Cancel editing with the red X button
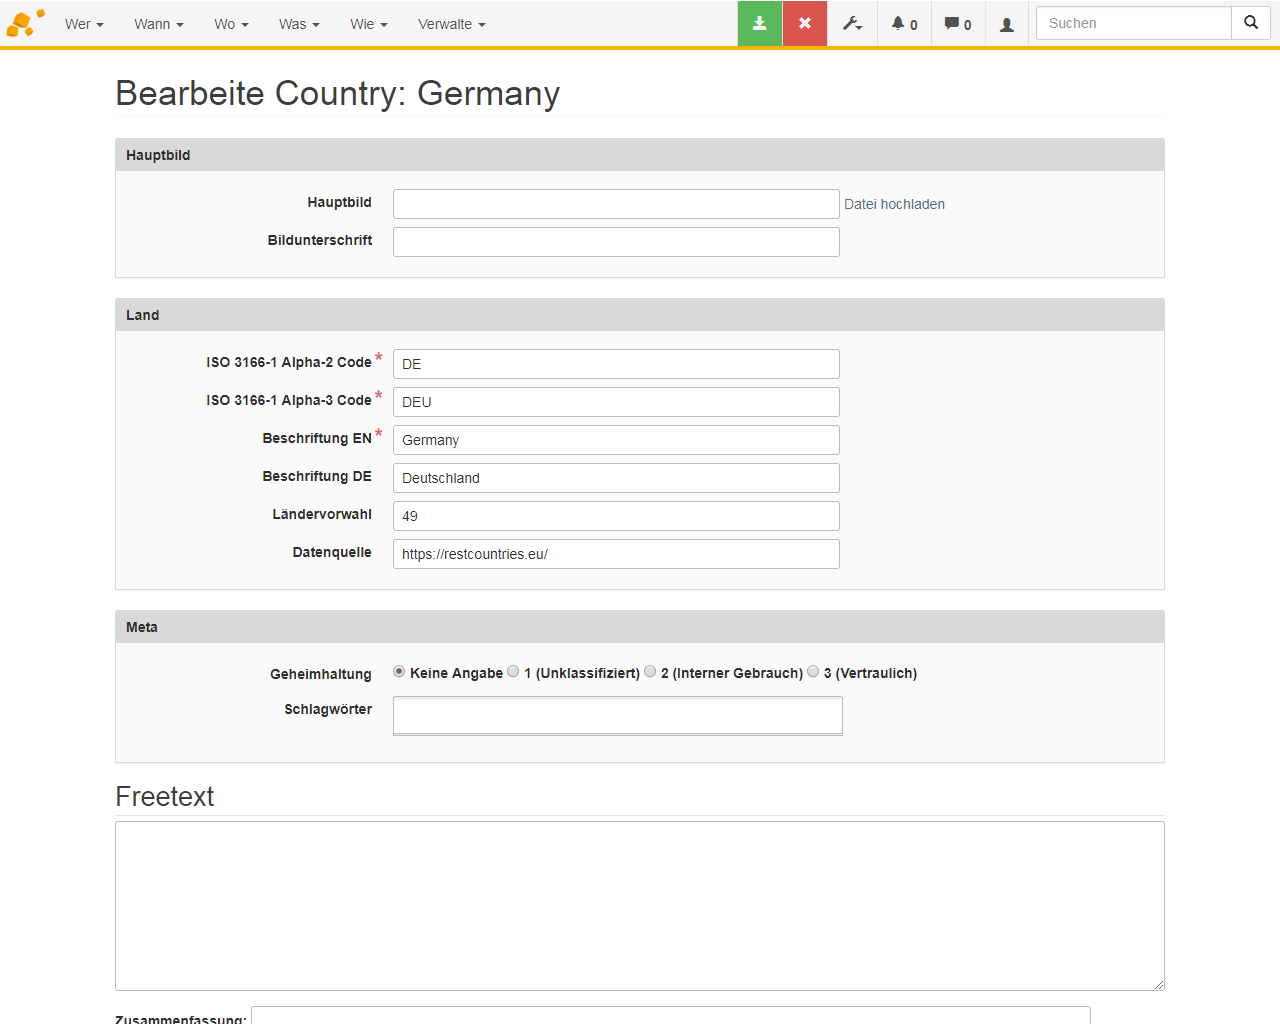 coord(805,23)
